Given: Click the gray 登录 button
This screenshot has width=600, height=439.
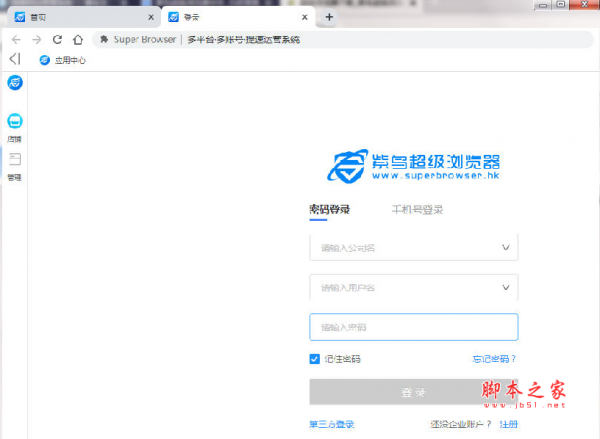Looking at the screenshot, I should pos(414,392).
